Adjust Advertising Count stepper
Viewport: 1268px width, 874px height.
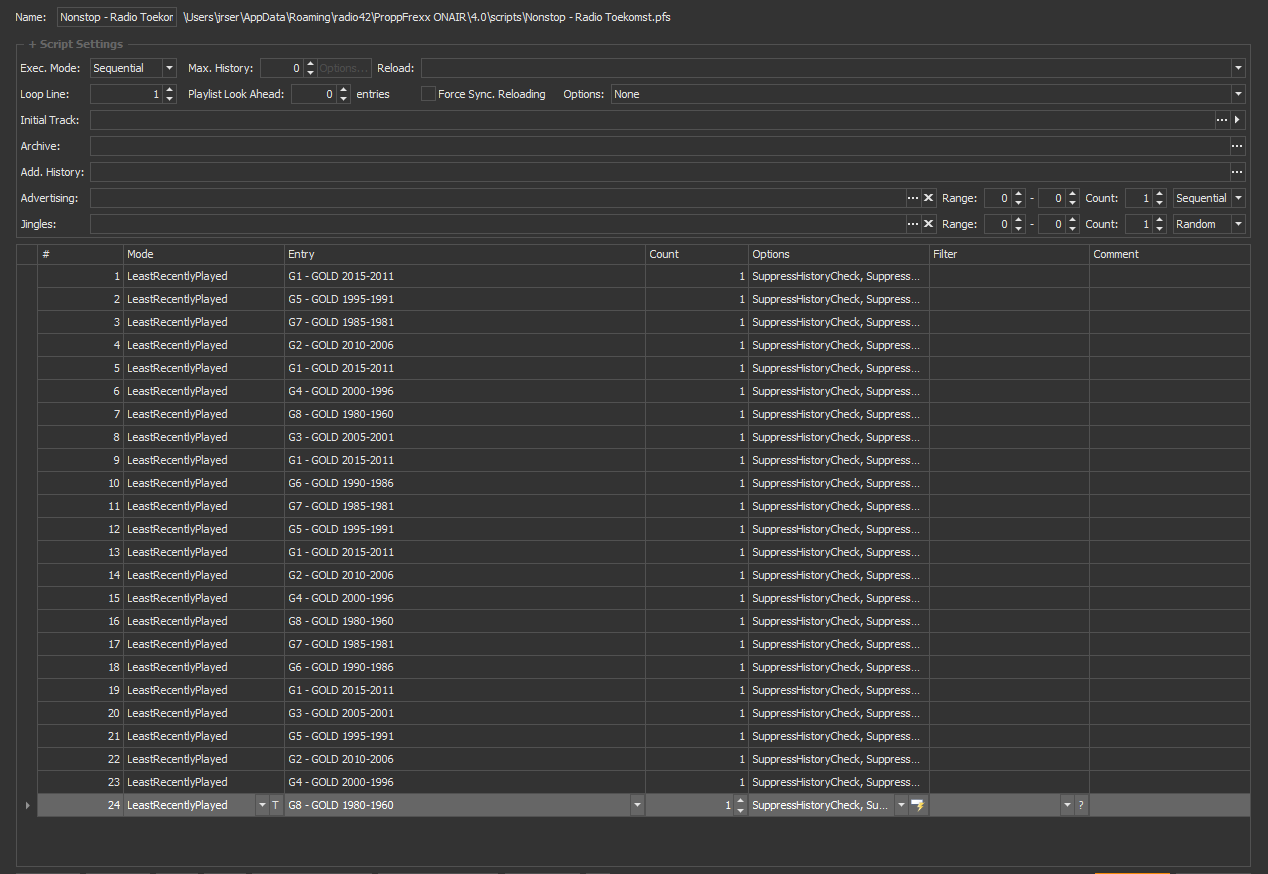pyautogui.click(x=1159, y=198)
